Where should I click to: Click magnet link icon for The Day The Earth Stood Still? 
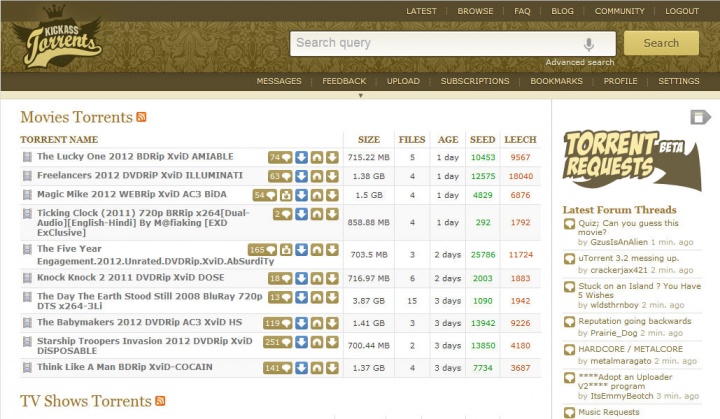[317, 297]
